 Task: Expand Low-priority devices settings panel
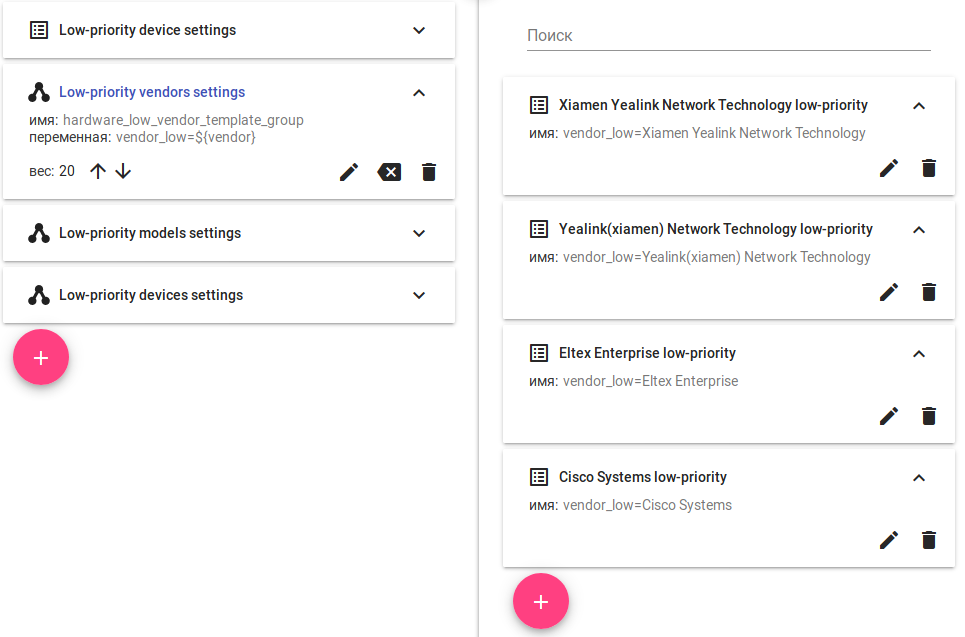419,295
